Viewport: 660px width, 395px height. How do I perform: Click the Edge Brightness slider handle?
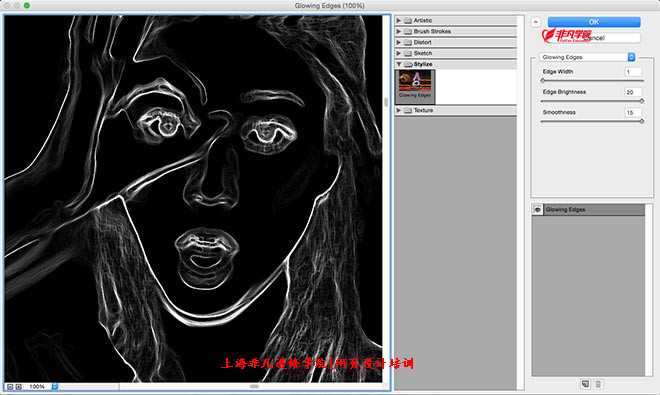click(x=642, y=101)
